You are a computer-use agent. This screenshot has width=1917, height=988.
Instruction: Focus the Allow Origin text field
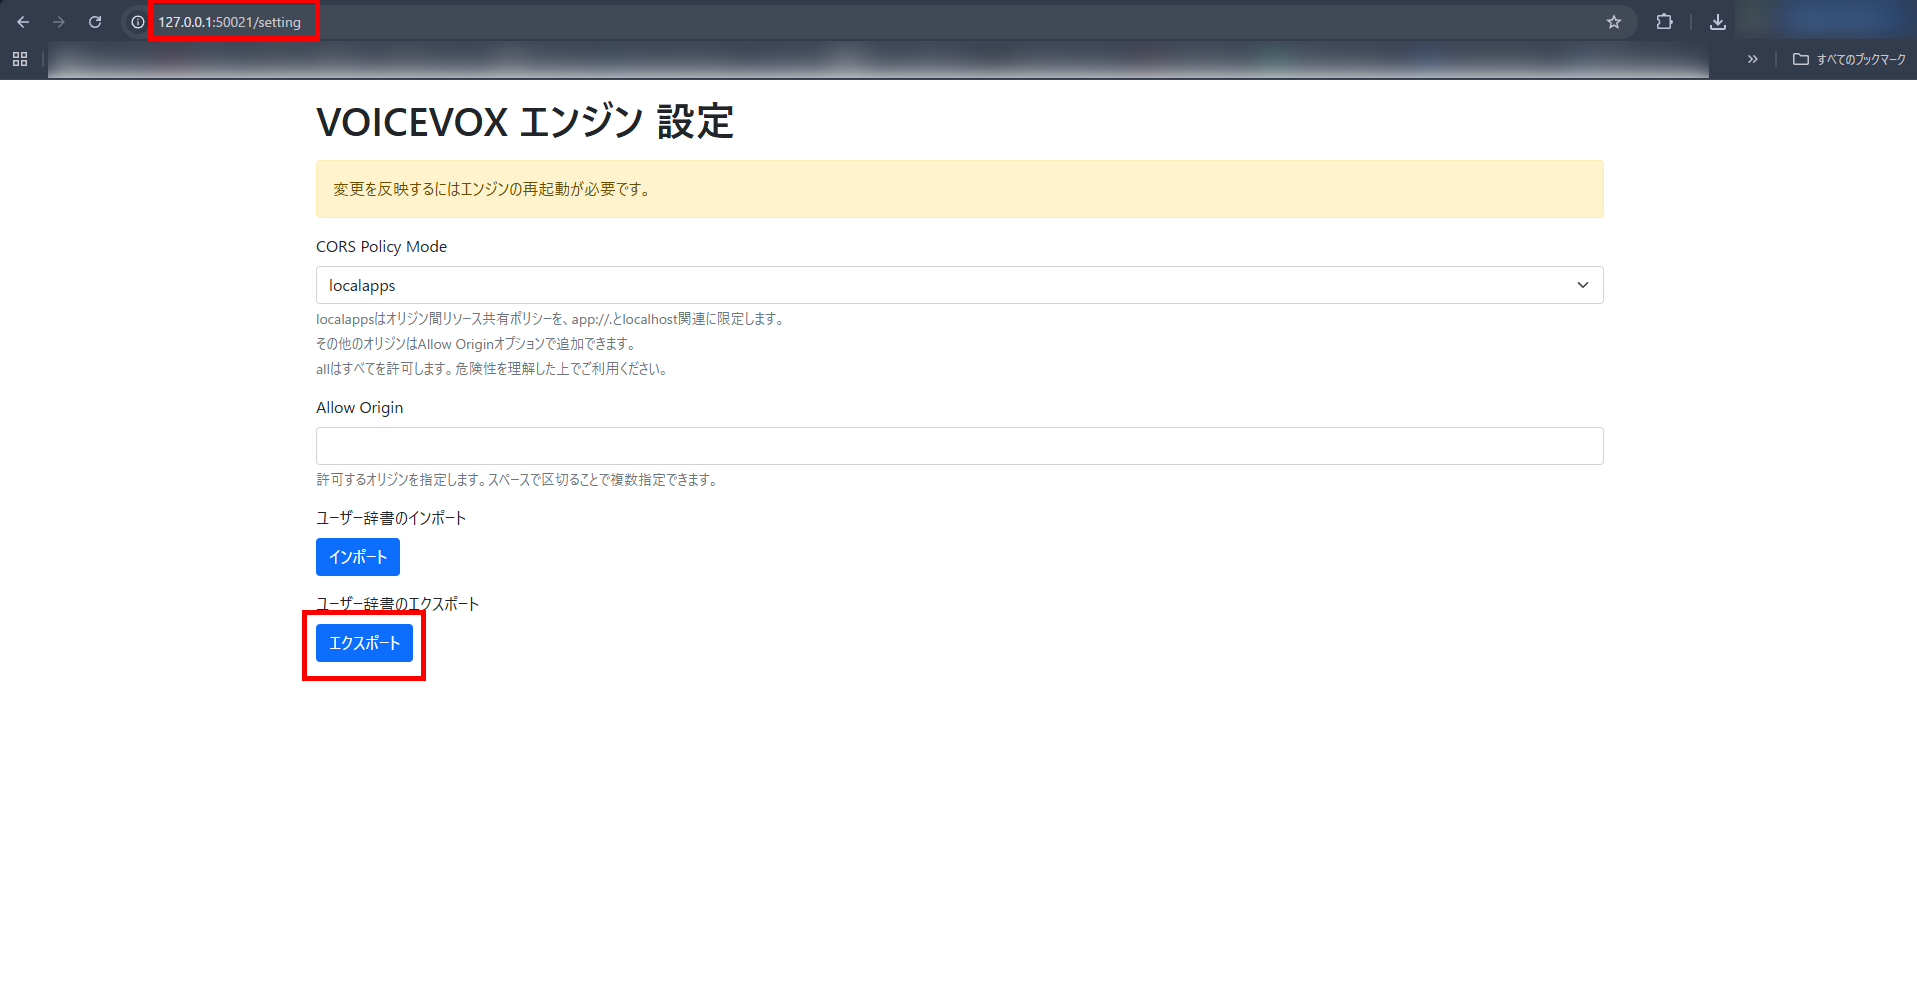(x=959, y=446)
